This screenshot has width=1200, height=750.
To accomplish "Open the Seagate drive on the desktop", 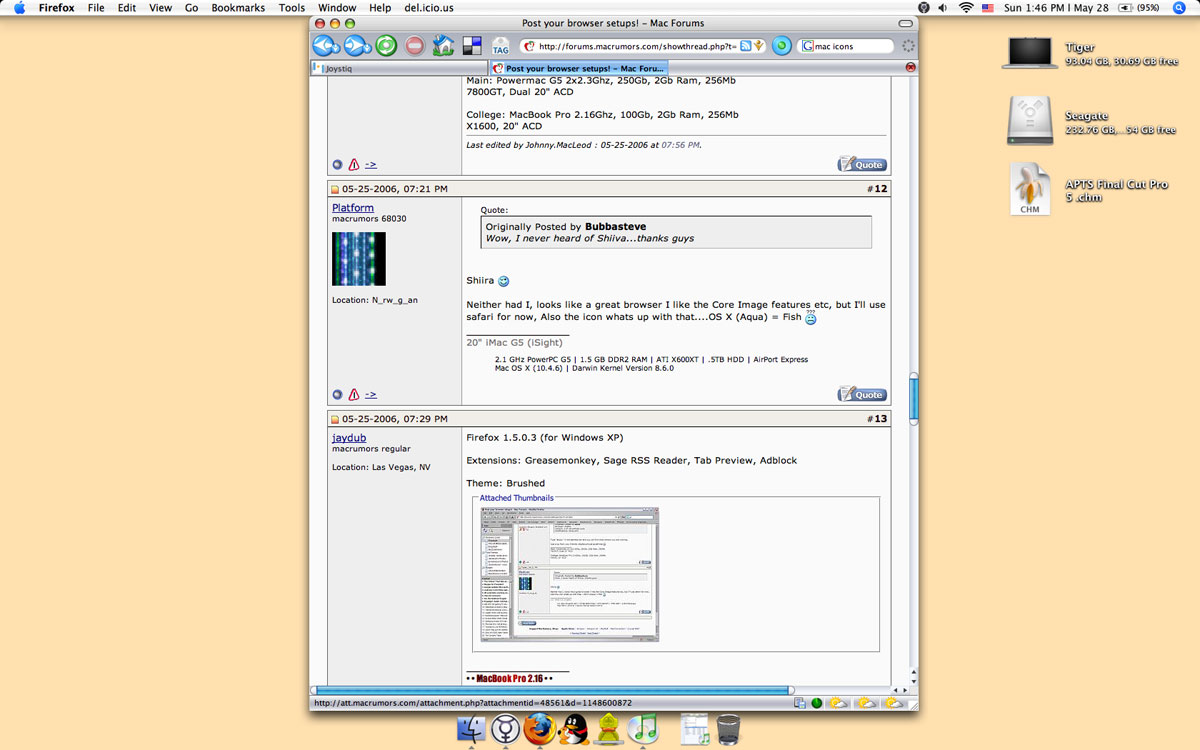I will [x=1030, y=121].
